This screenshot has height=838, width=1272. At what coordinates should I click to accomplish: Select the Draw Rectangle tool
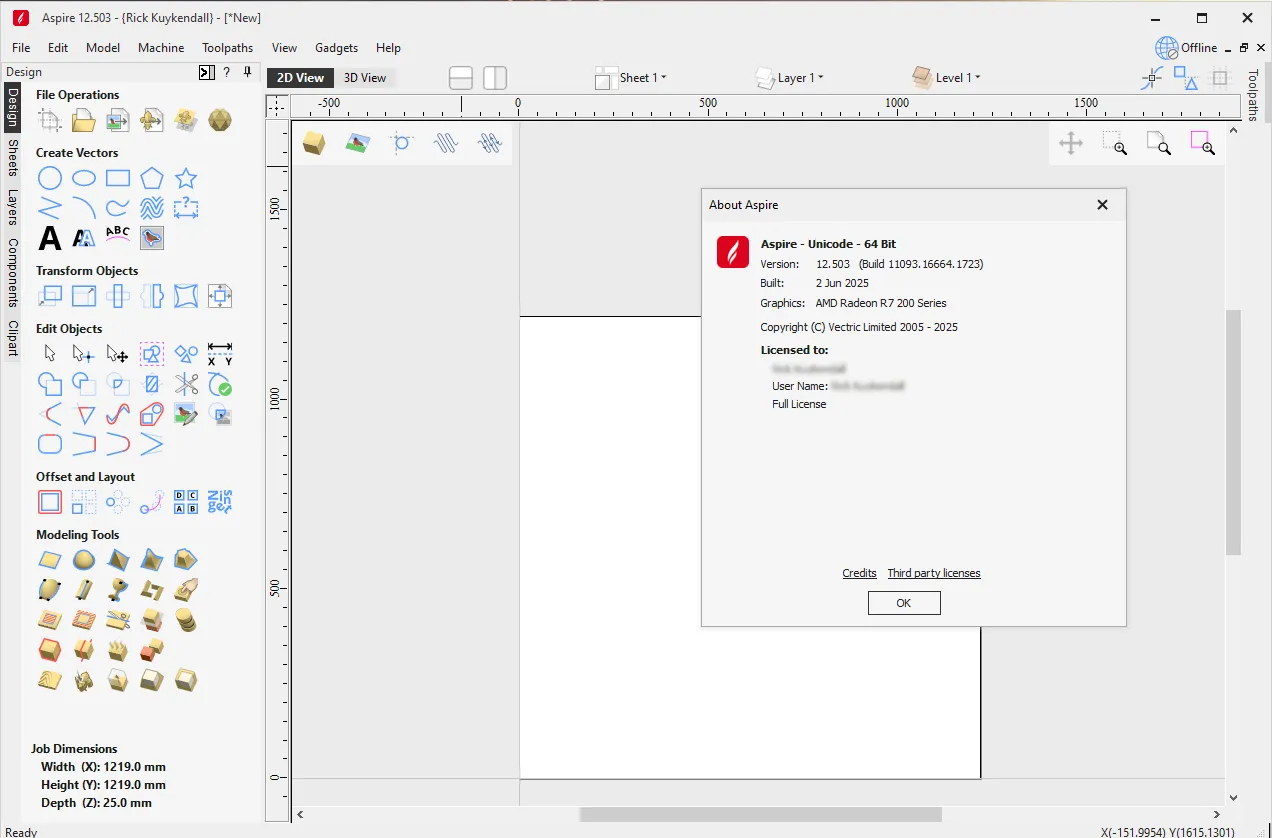118,179
